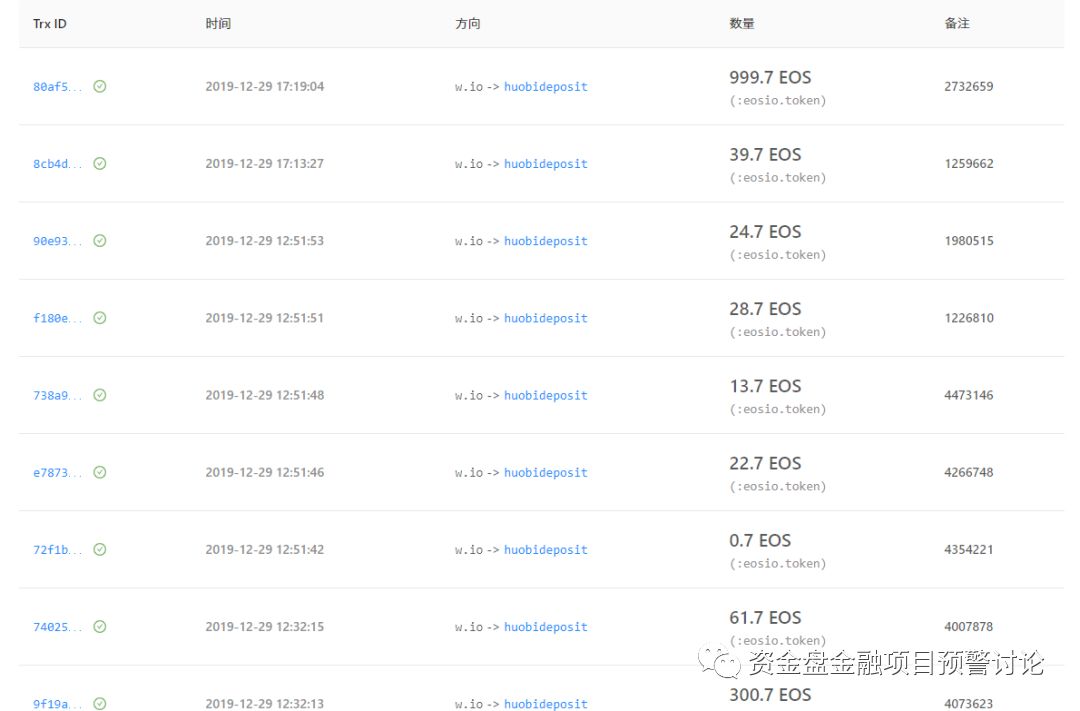Select the 999.7 EOS amount

(770, 77)
